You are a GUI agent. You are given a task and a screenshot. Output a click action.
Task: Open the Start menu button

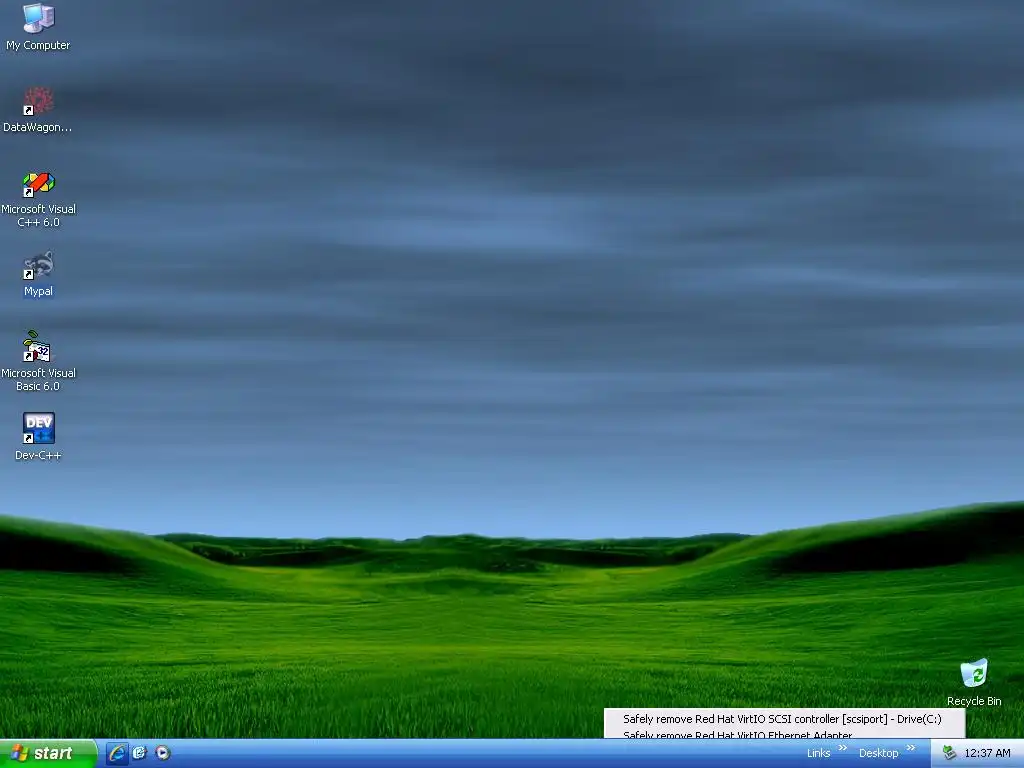pos(48,753)
